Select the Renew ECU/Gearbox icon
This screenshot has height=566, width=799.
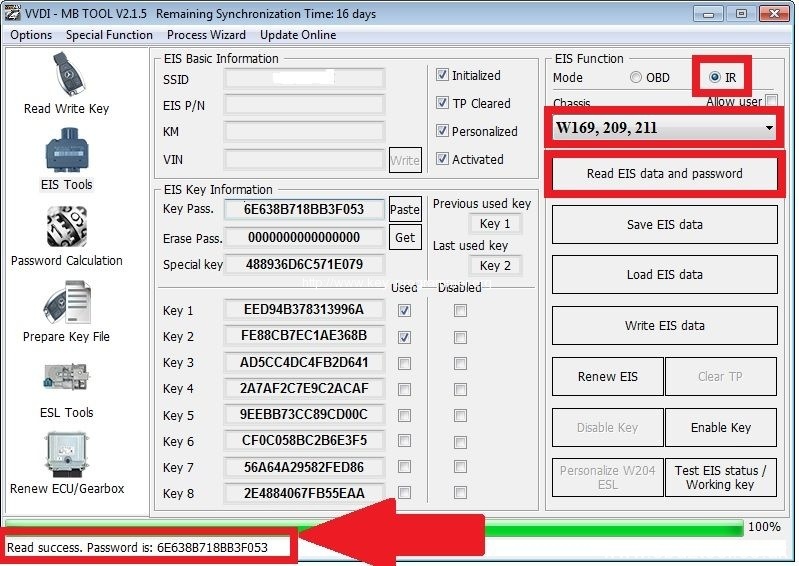click(66, 455)
